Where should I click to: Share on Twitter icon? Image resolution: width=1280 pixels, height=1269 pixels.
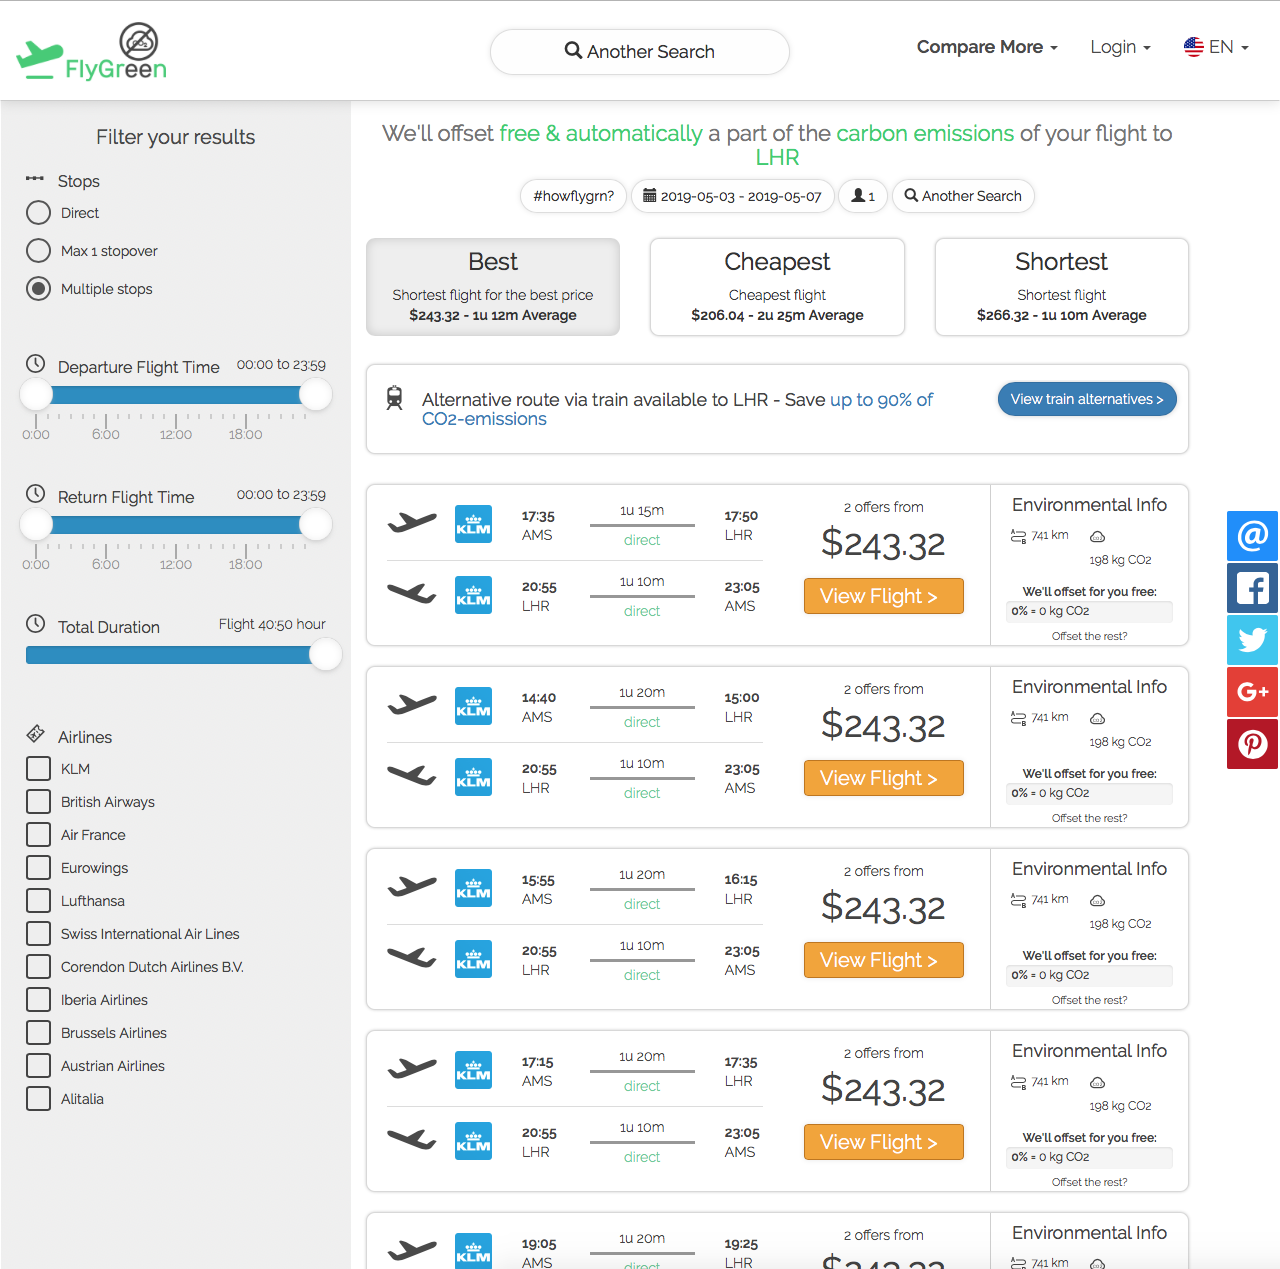pos(1252,640)
